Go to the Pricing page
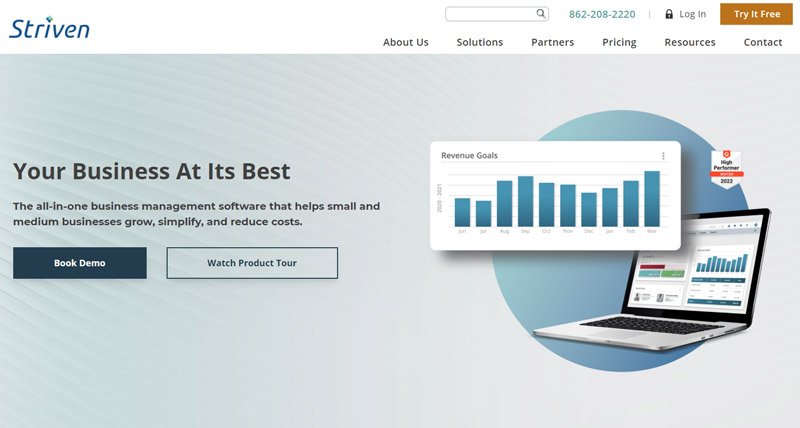The width and height of the screenshot is (800, 428). pyautogui.click(x=619, y=42)
